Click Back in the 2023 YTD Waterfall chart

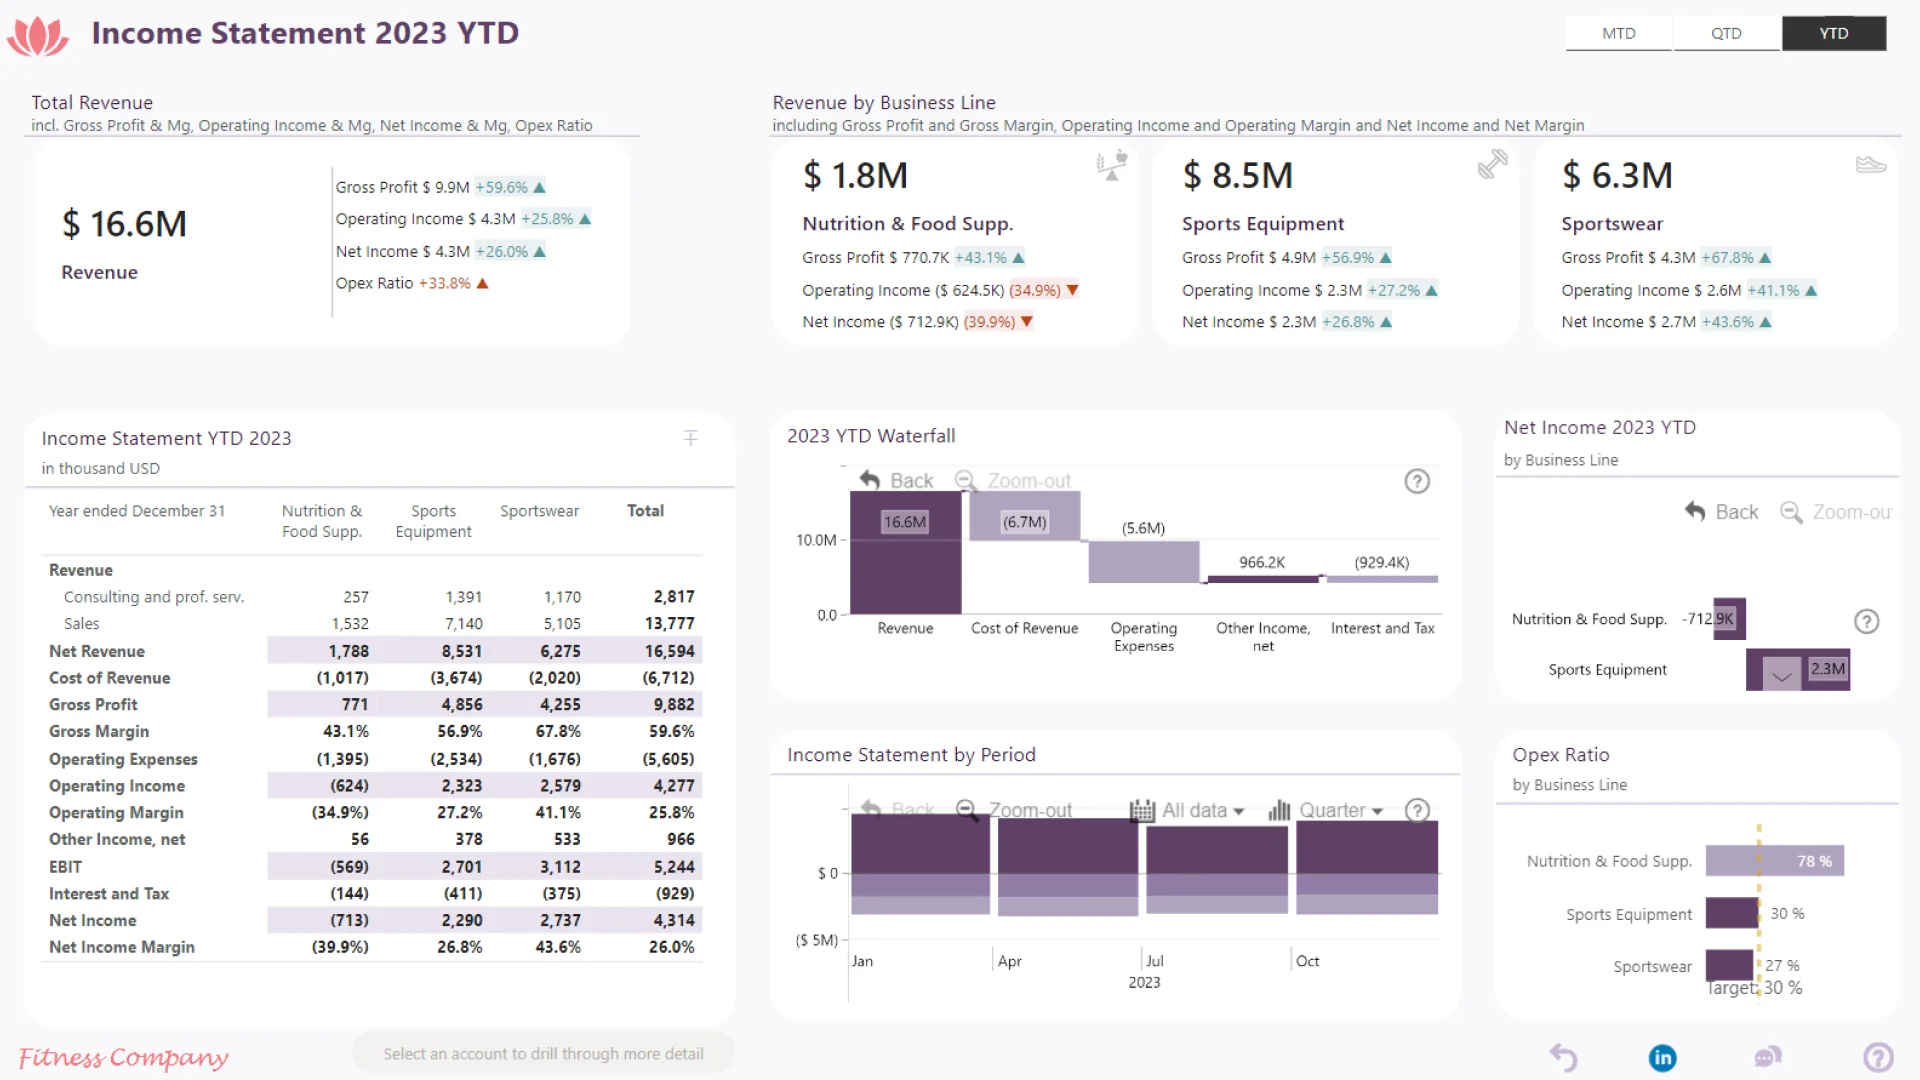point(897,480)
